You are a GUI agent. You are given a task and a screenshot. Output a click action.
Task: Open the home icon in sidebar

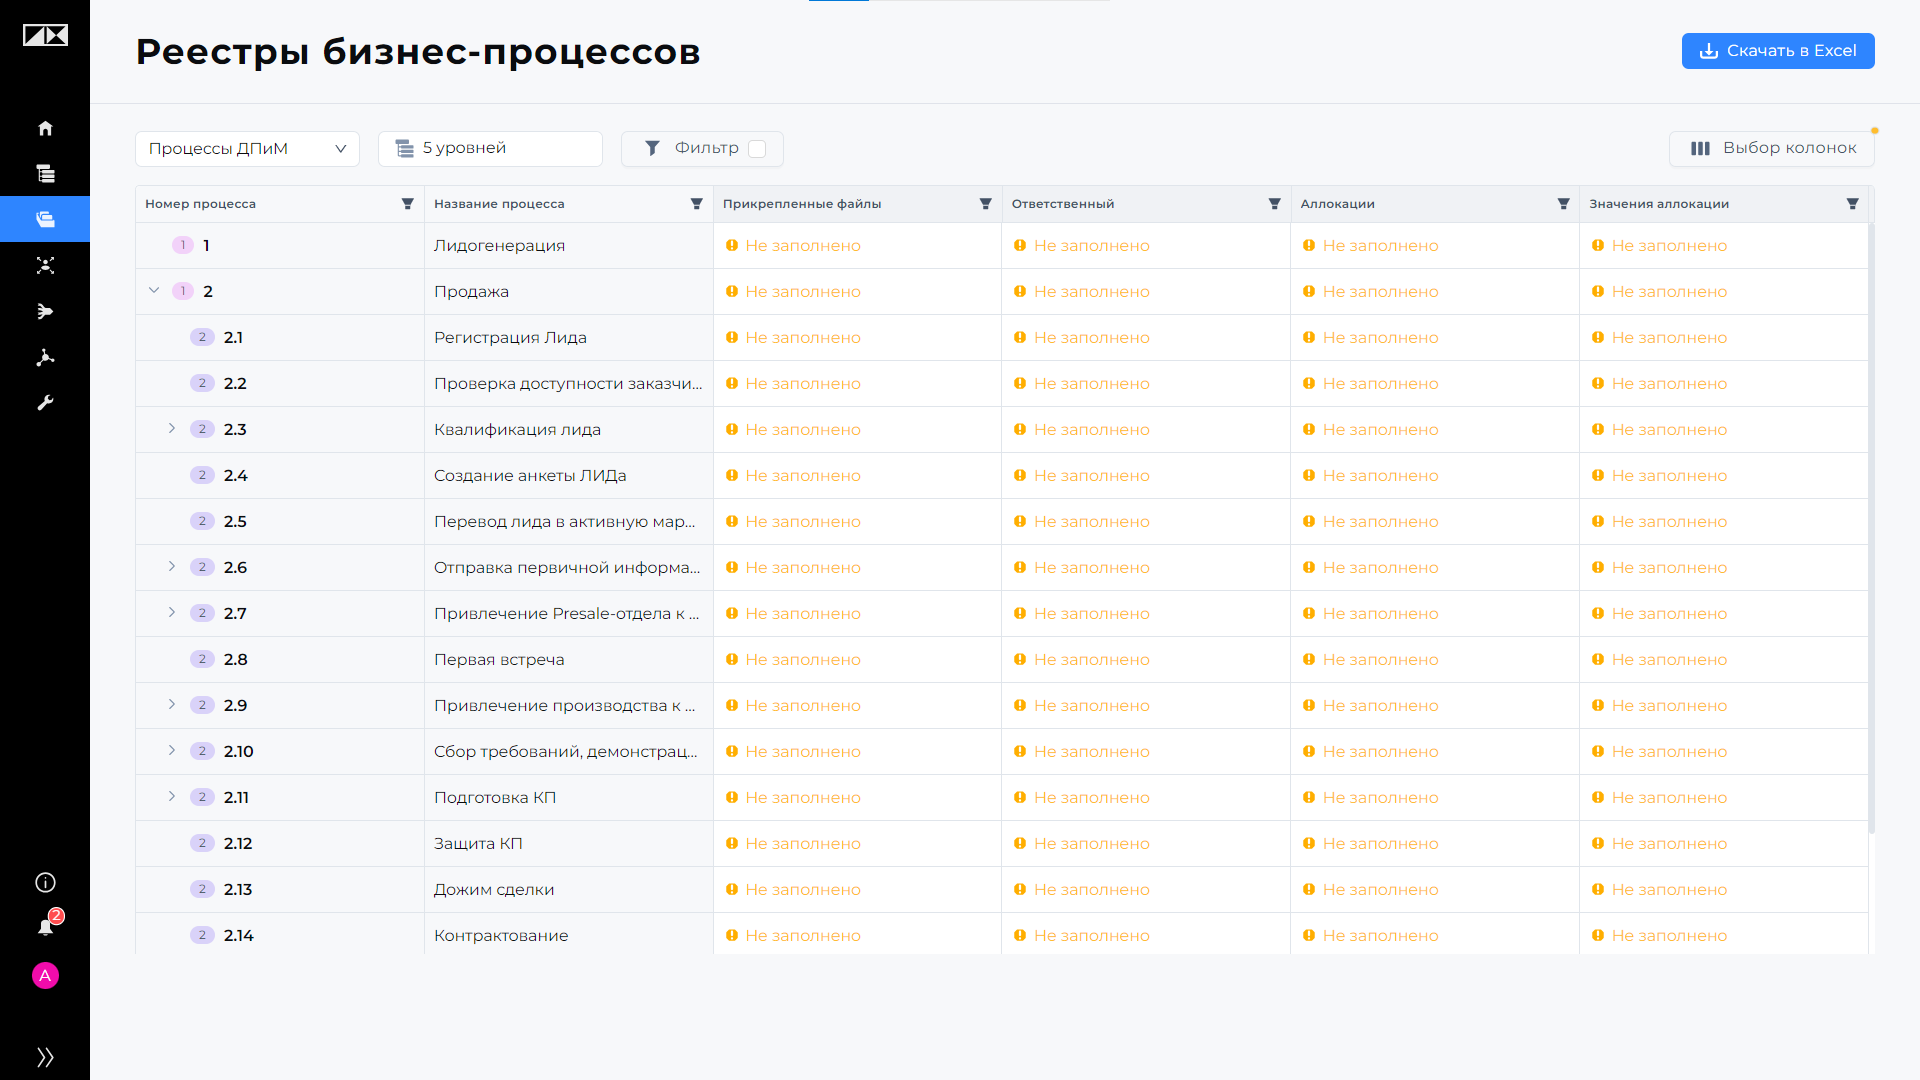45,128
